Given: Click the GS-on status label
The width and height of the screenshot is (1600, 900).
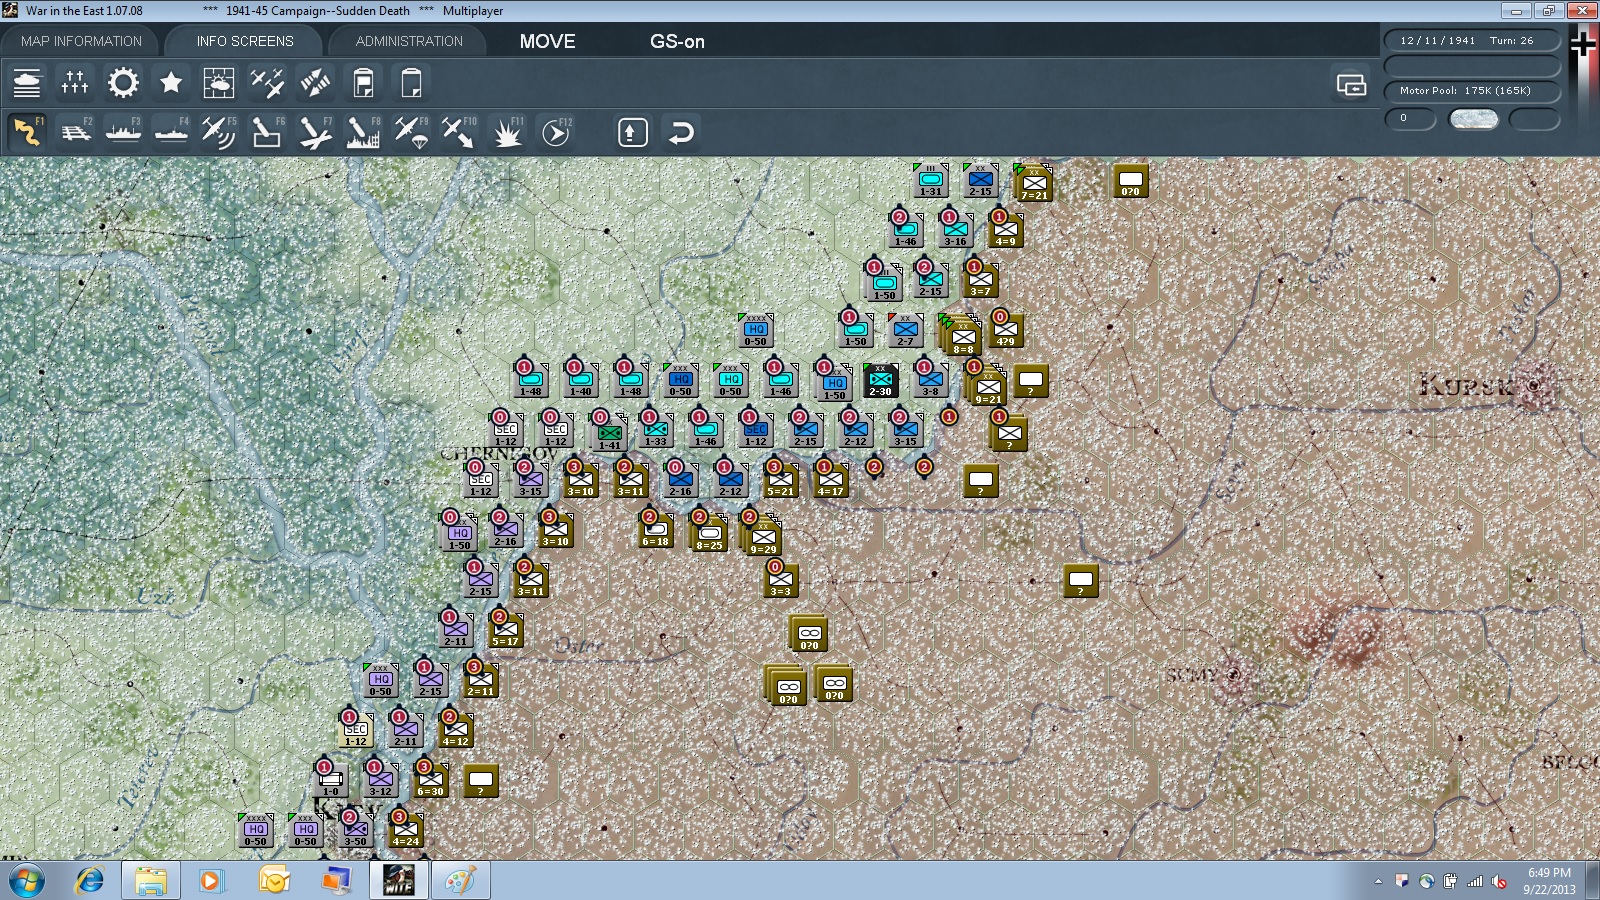Looking at the screenshot, I should pyautogui.click(x=677, y=41).
